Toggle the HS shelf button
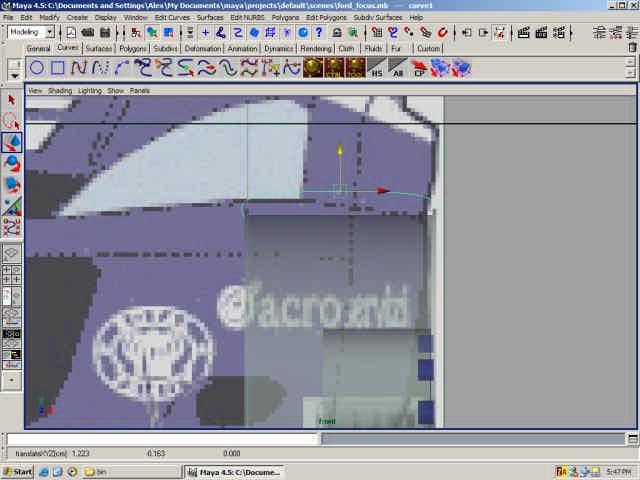 (377, 68)
